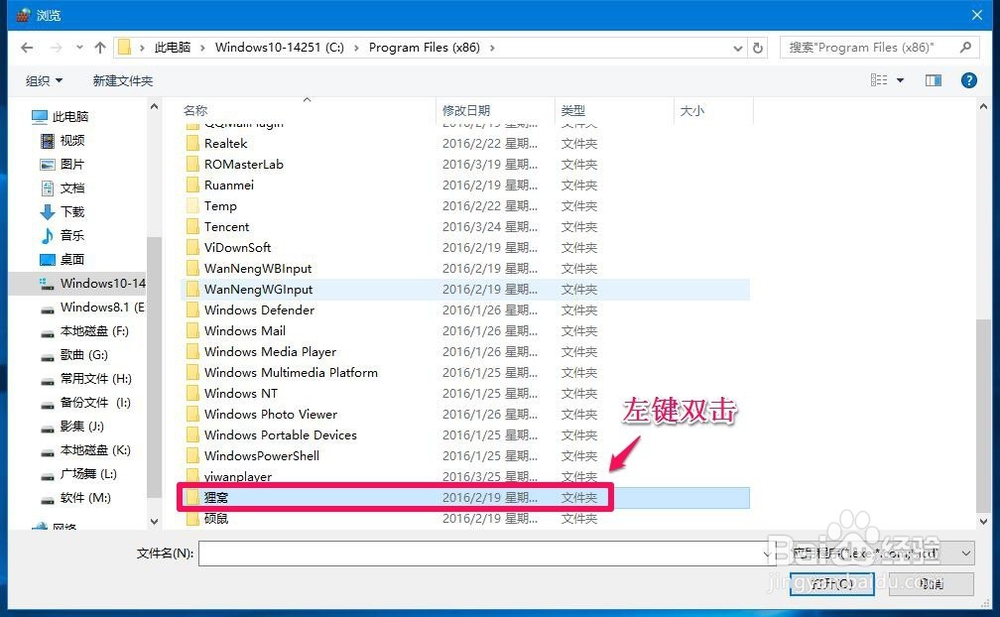Open the address bar history dropdown
The width and height of the screenshot is (1000, 617).
point(737,47)
